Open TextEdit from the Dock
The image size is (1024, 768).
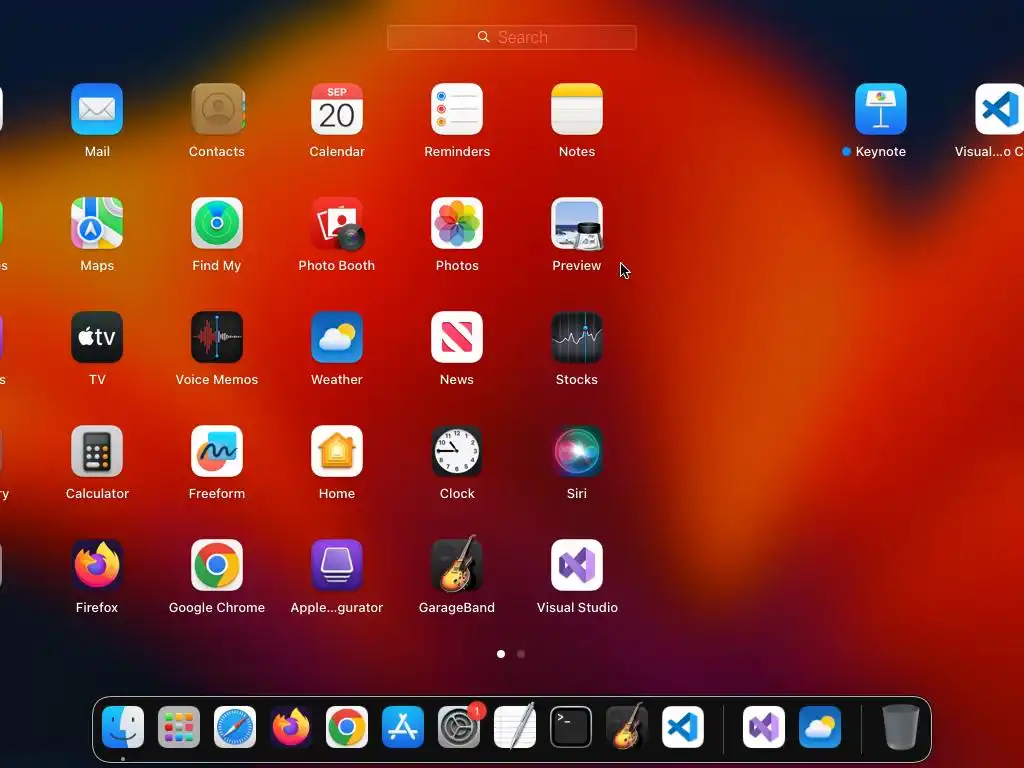click(515, 726)
